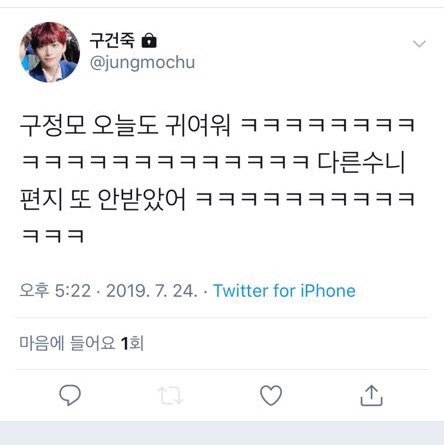
Task: Click the grey area below the tweet
Action: pyautogui.click(x=222, y=433)
